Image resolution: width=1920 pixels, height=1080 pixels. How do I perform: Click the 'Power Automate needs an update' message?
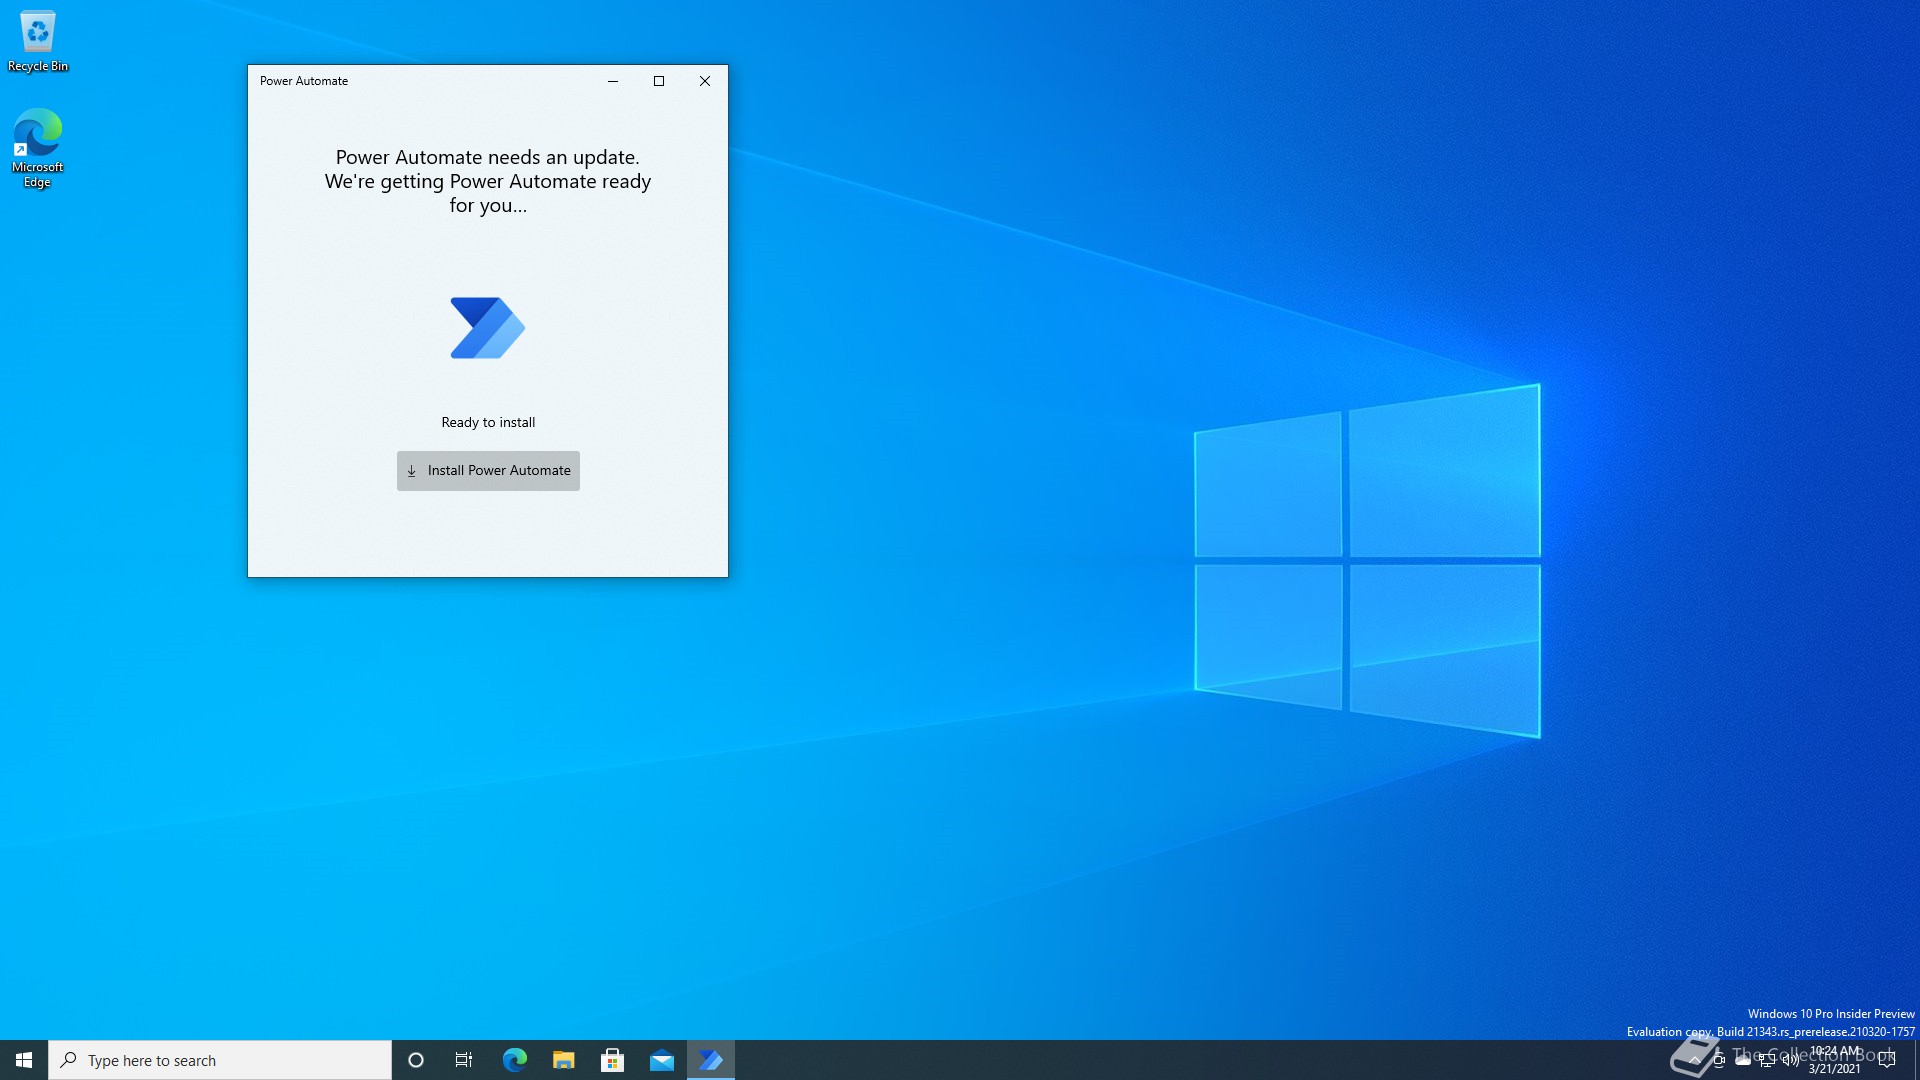click(488, 158)
